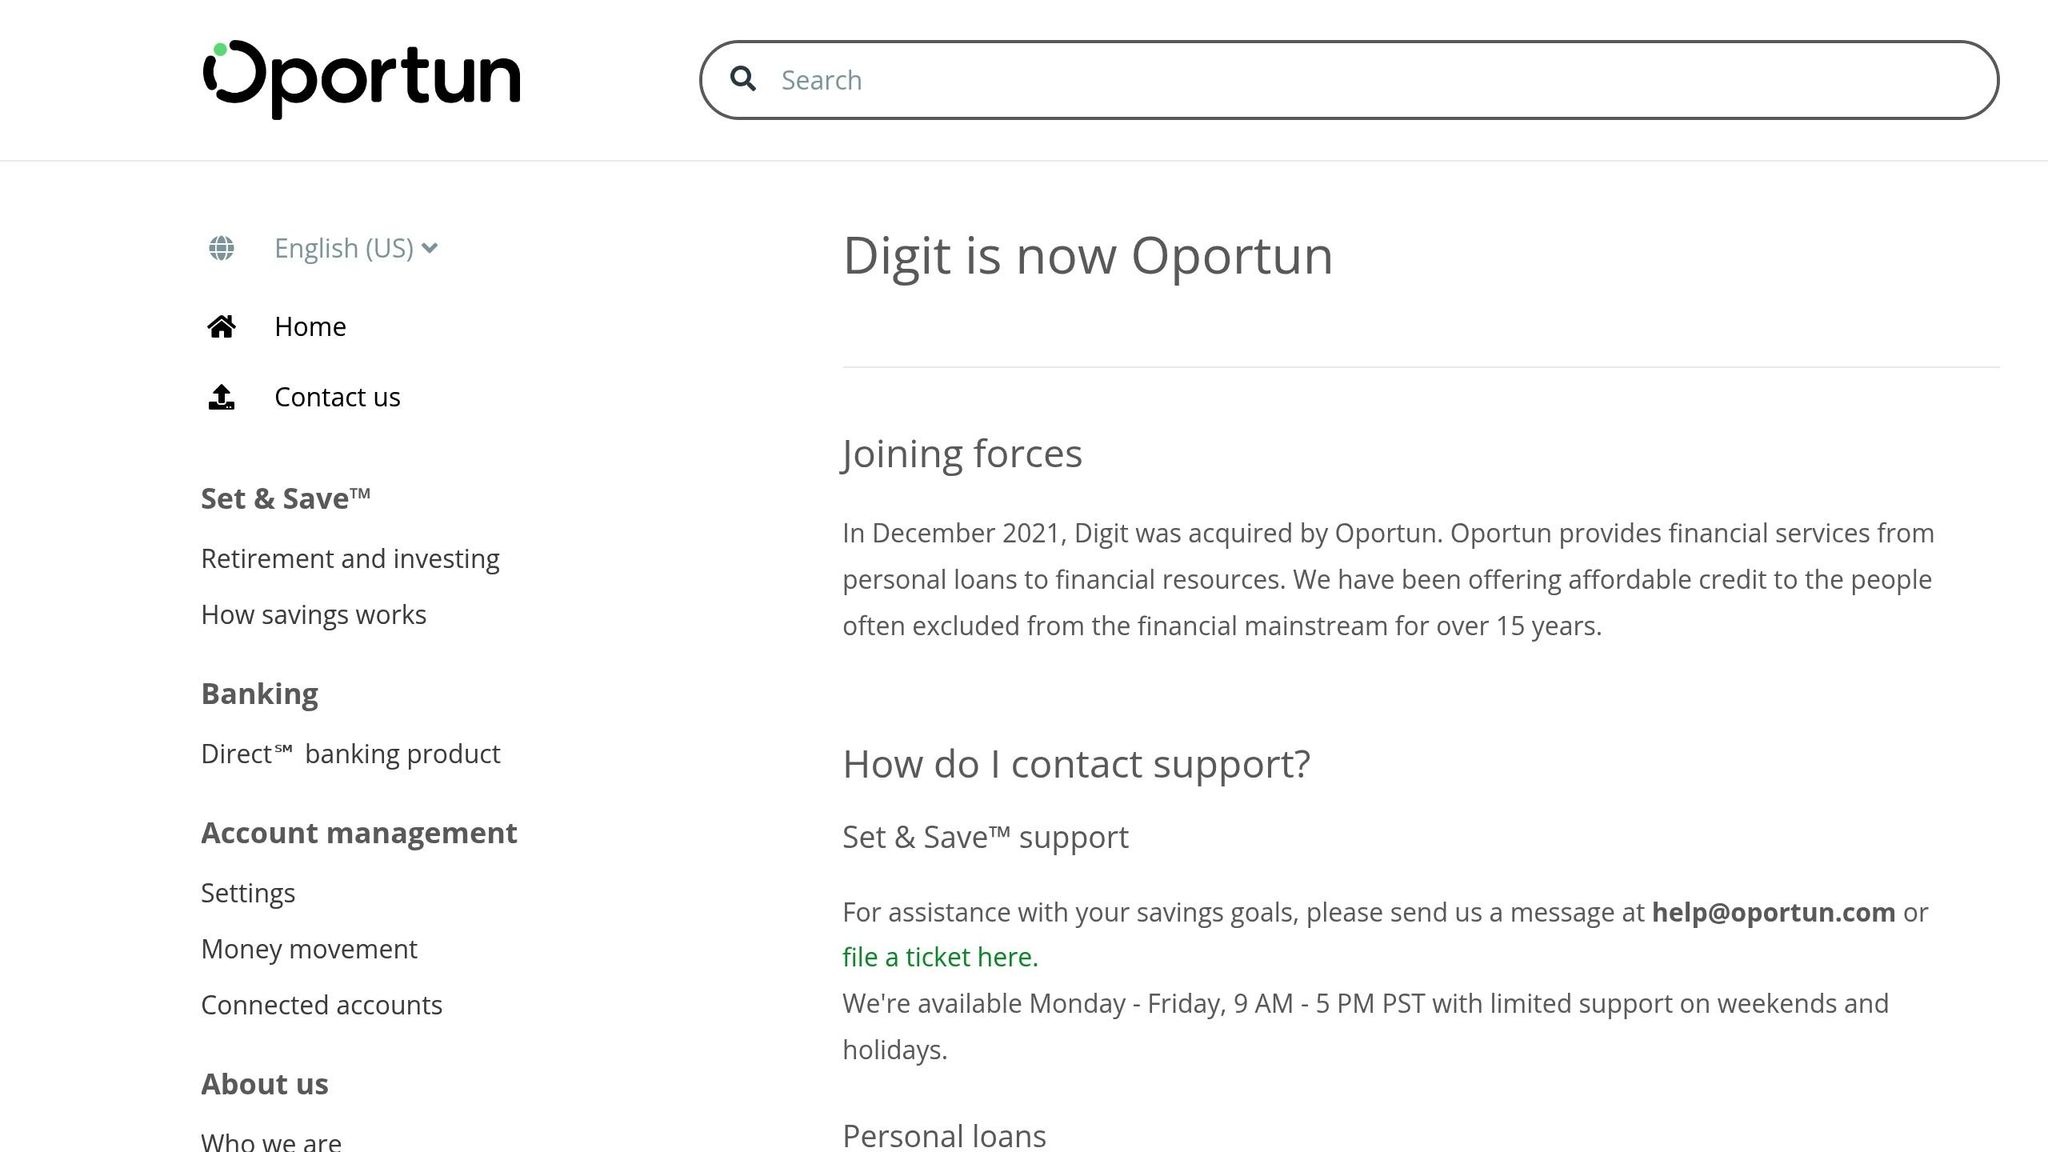The height and width of the screenshot is (1152, 2048).
Task: Click the 'Digit is now Oportun' title
Action: tap(1088, 256)
